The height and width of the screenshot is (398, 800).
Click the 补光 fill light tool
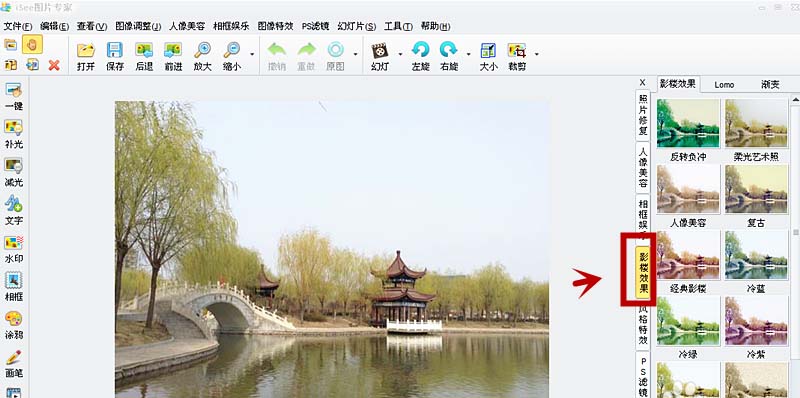pyautogui.click(x=14, y=135)
